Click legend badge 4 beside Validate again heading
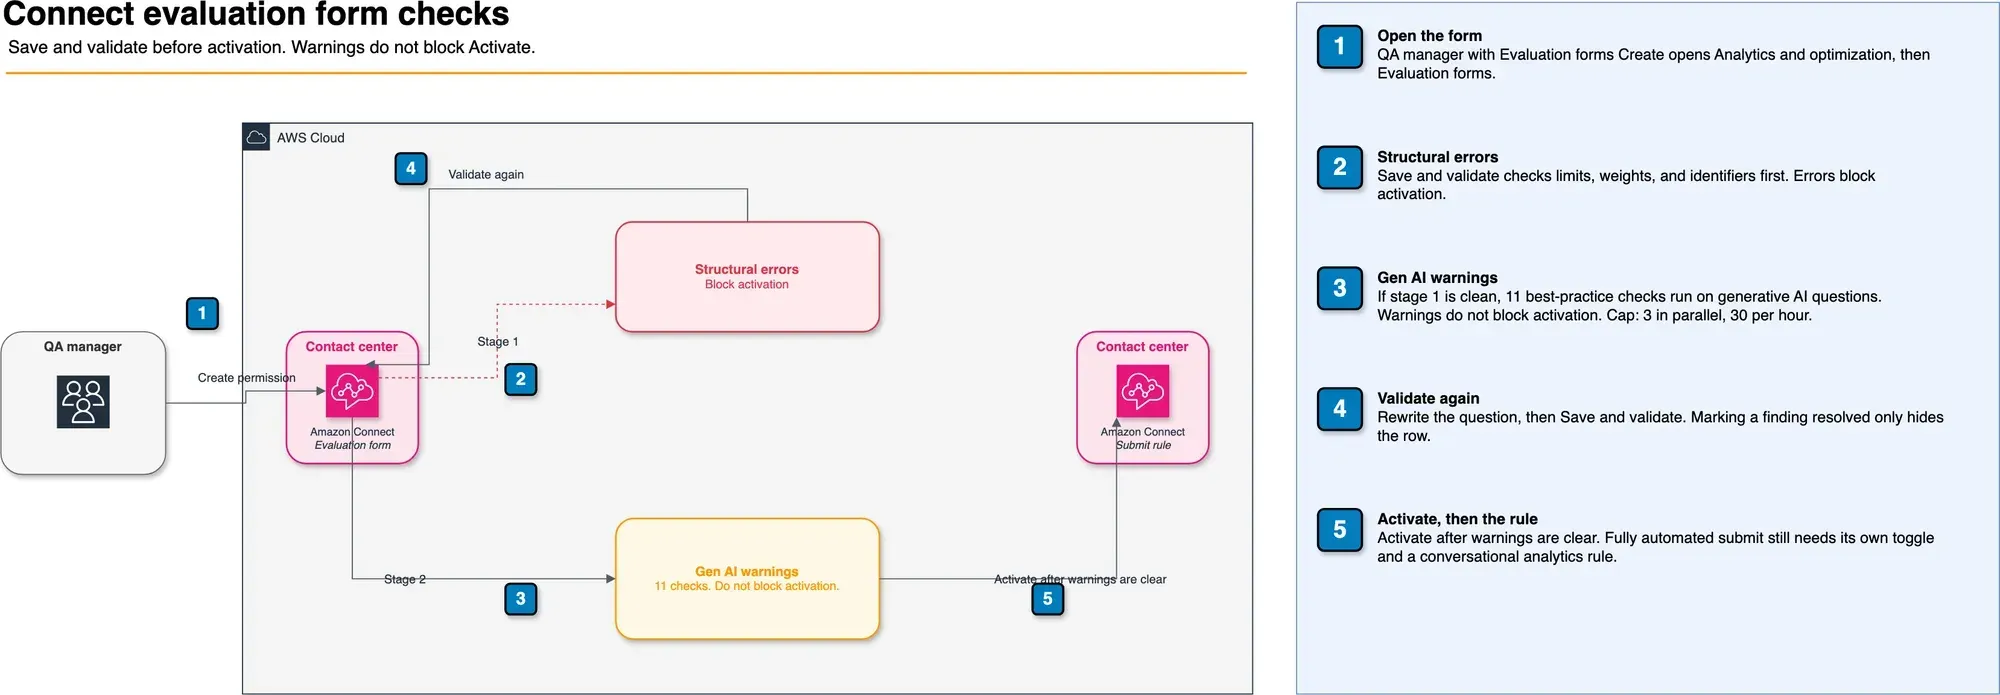Viewport: 2000px width, 695px height. (1340, 409)
